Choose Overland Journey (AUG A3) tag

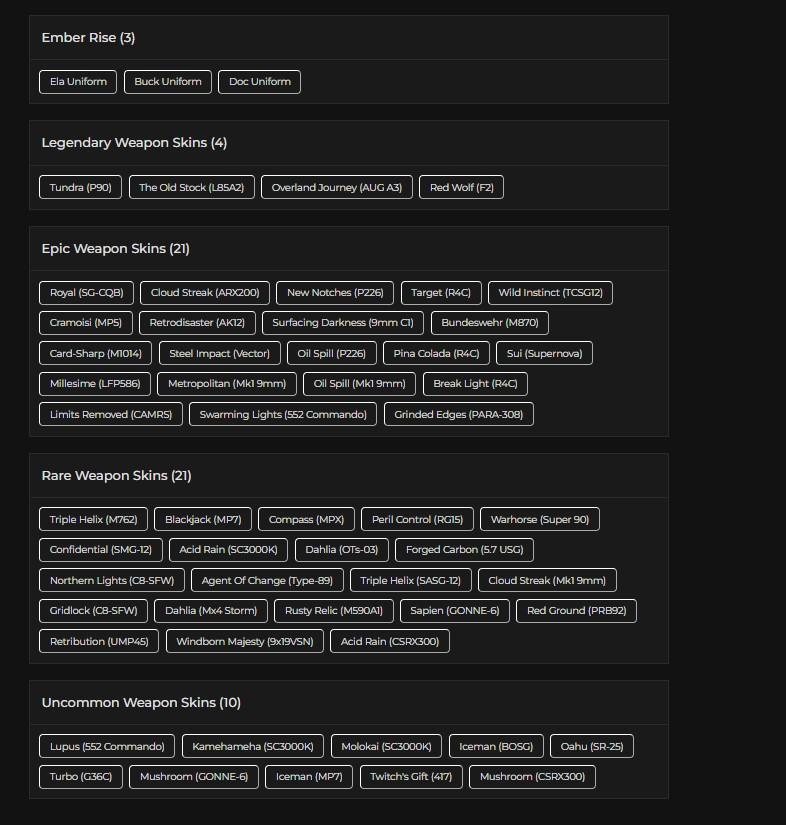(336, 187)
